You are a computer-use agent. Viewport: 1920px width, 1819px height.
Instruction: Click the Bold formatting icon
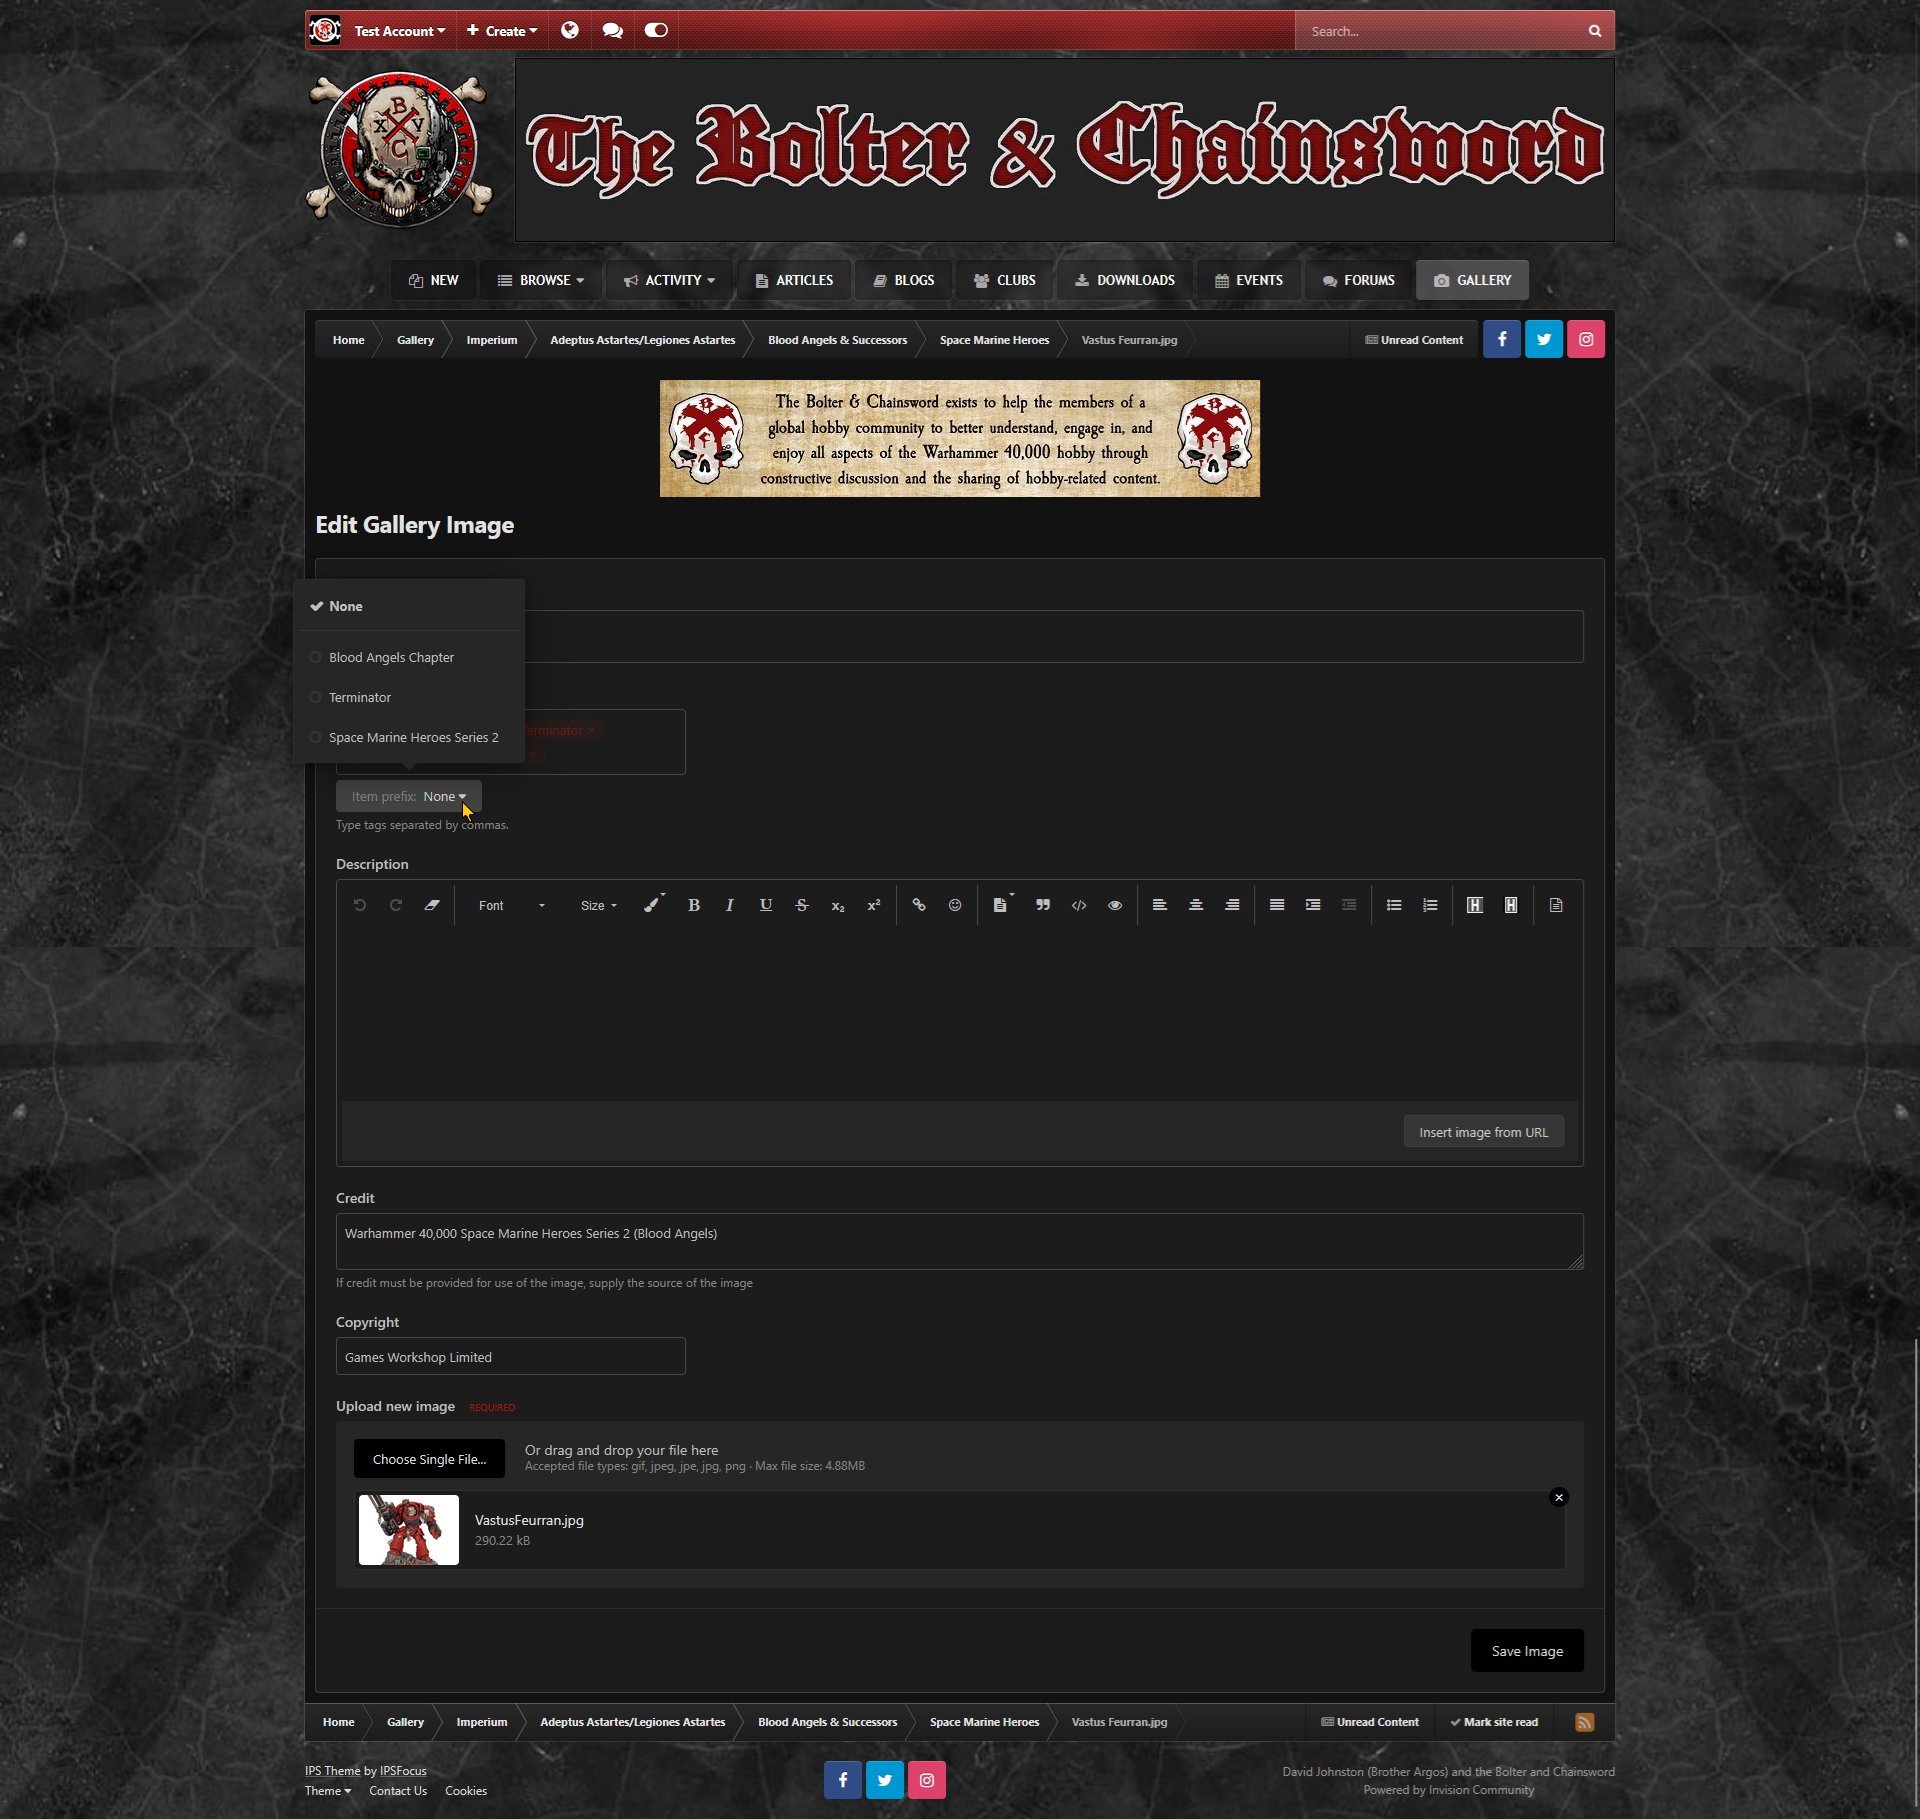click(x=693, y=905)
